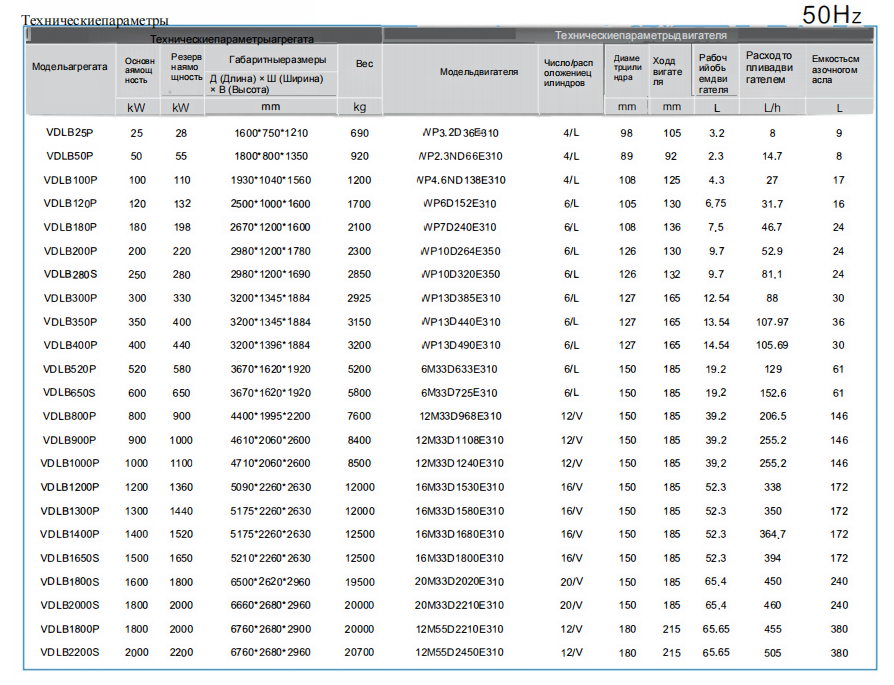Image resolution: width=894 pixels, height=685 pixels.
Task: Click engine model '12M33D968E310'
Action: point(460,416)
